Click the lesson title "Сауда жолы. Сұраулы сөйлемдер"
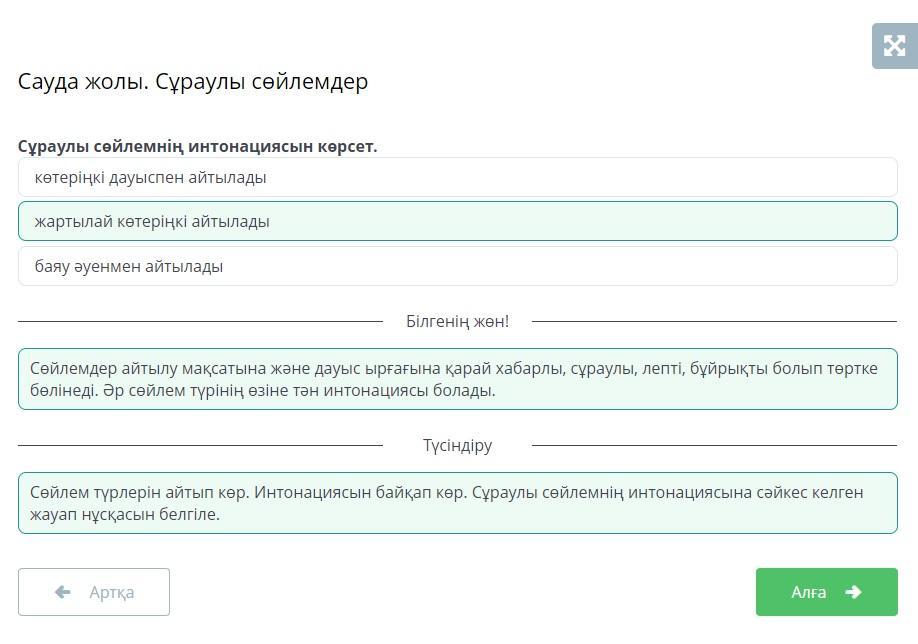Image resolution: width=918 pixels, height=644 pixels. [193, 82]
